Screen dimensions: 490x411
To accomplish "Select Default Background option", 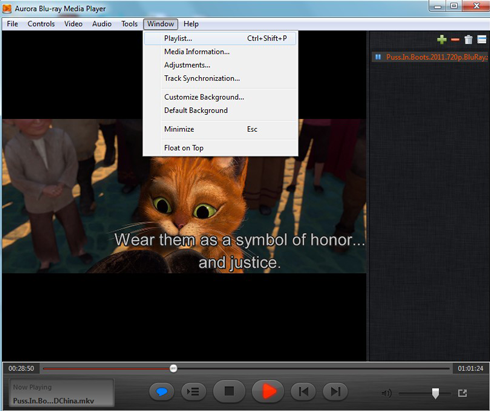I will (x=220, y=110).
